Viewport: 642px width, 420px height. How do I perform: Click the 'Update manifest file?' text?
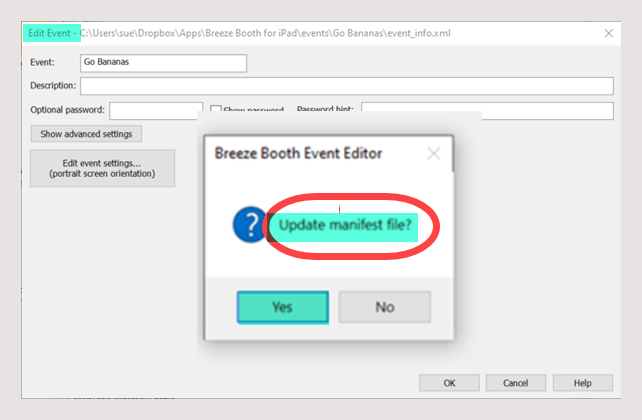(345, 225)
